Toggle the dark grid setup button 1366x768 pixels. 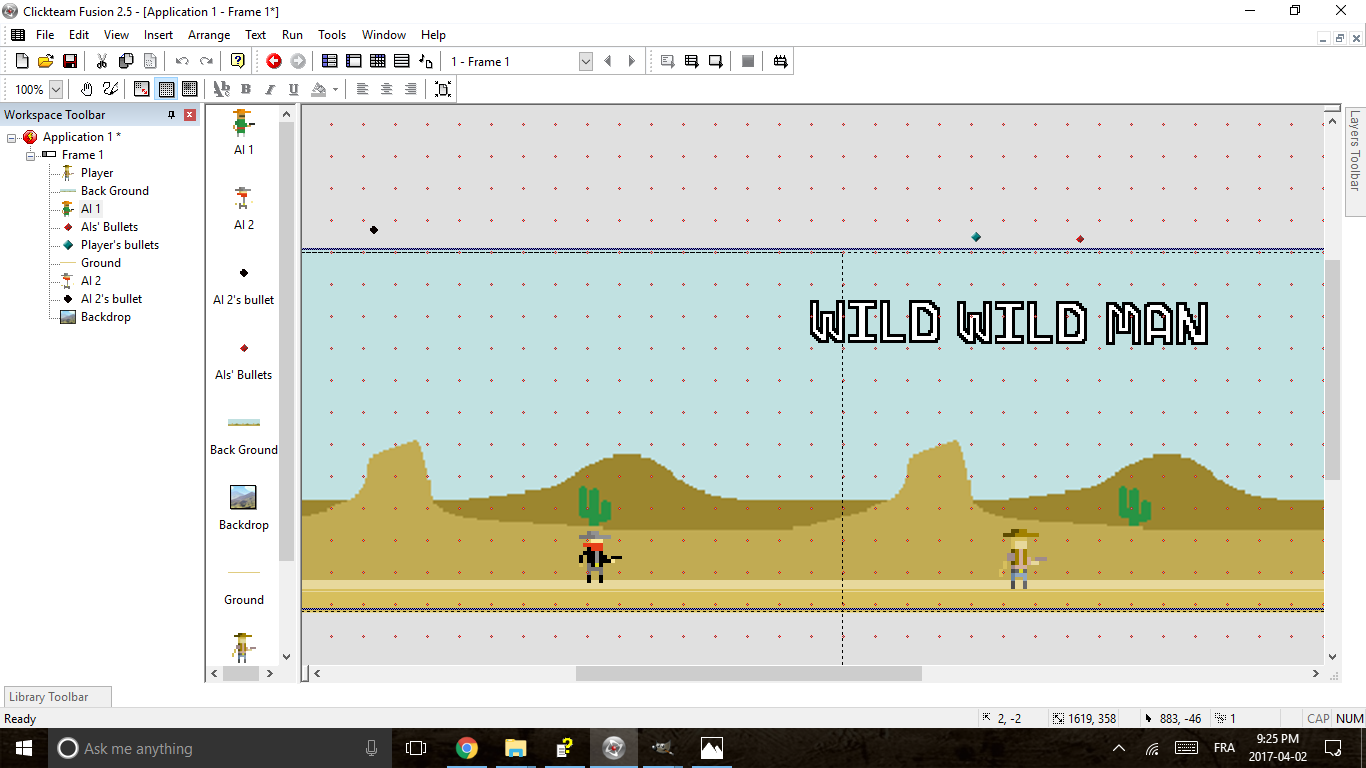(x=189, y=89)
